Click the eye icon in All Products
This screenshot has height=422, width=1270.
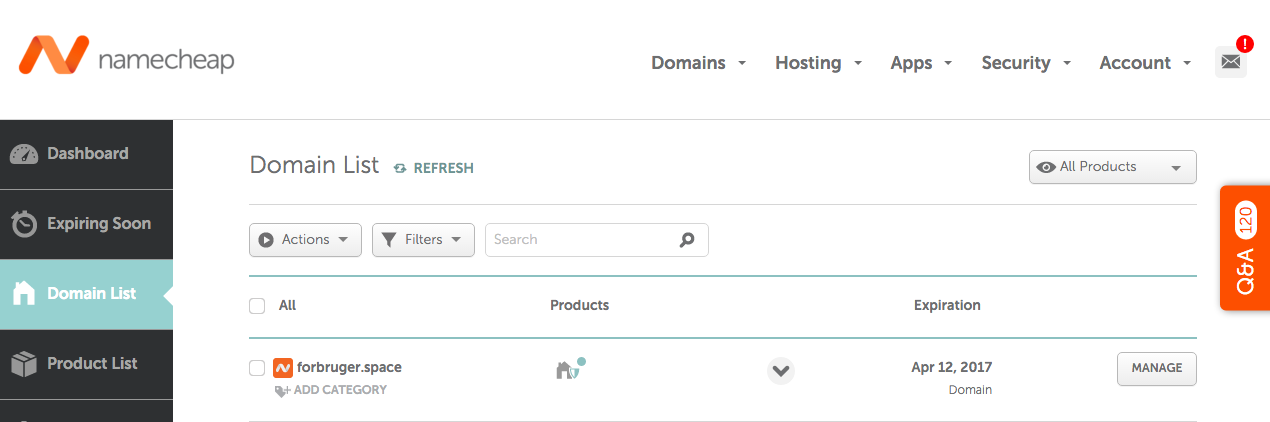[x=1047, y=167]
